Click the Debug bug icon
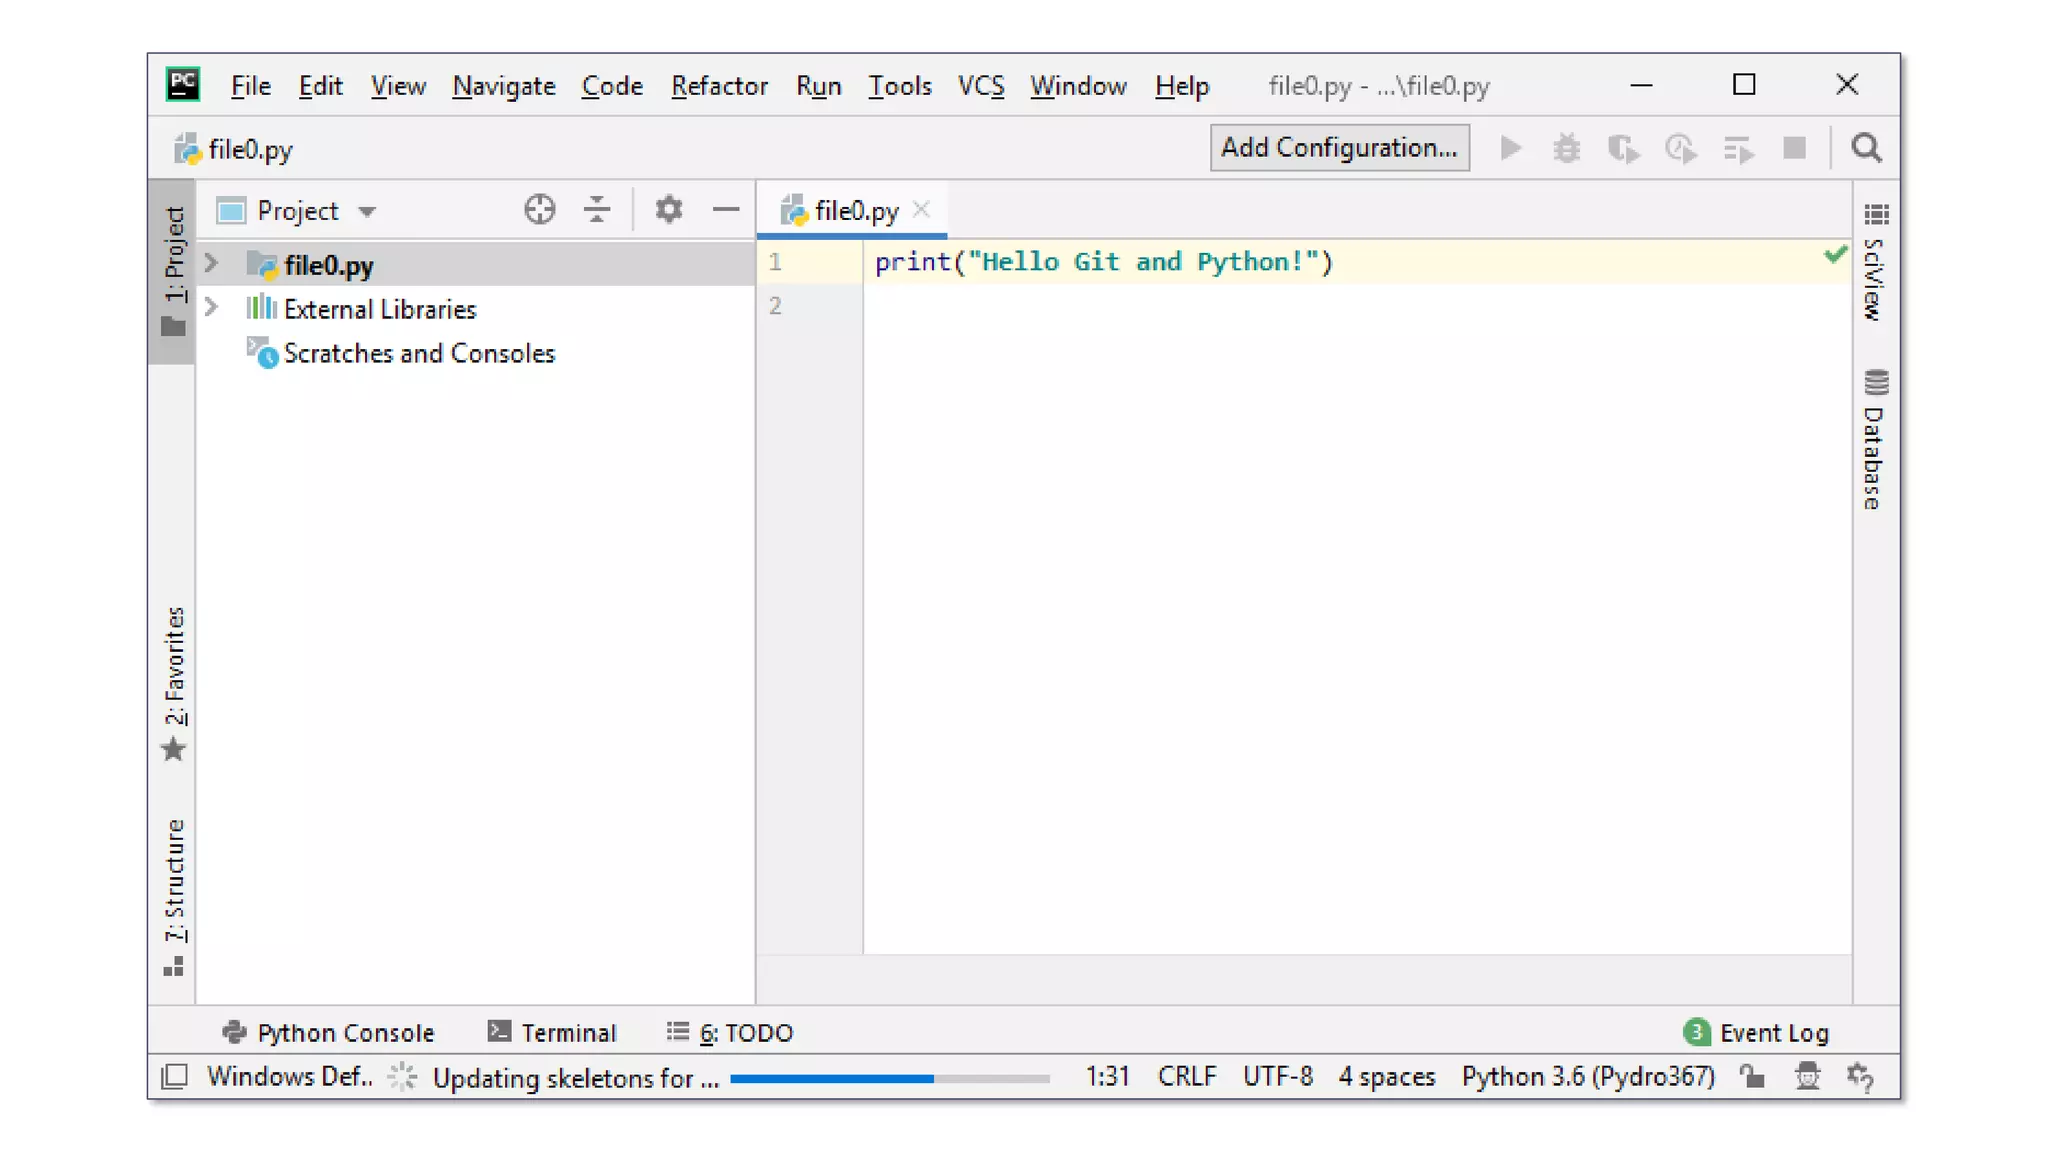Screen dimensions: 2048x1152 (1566, 149)
